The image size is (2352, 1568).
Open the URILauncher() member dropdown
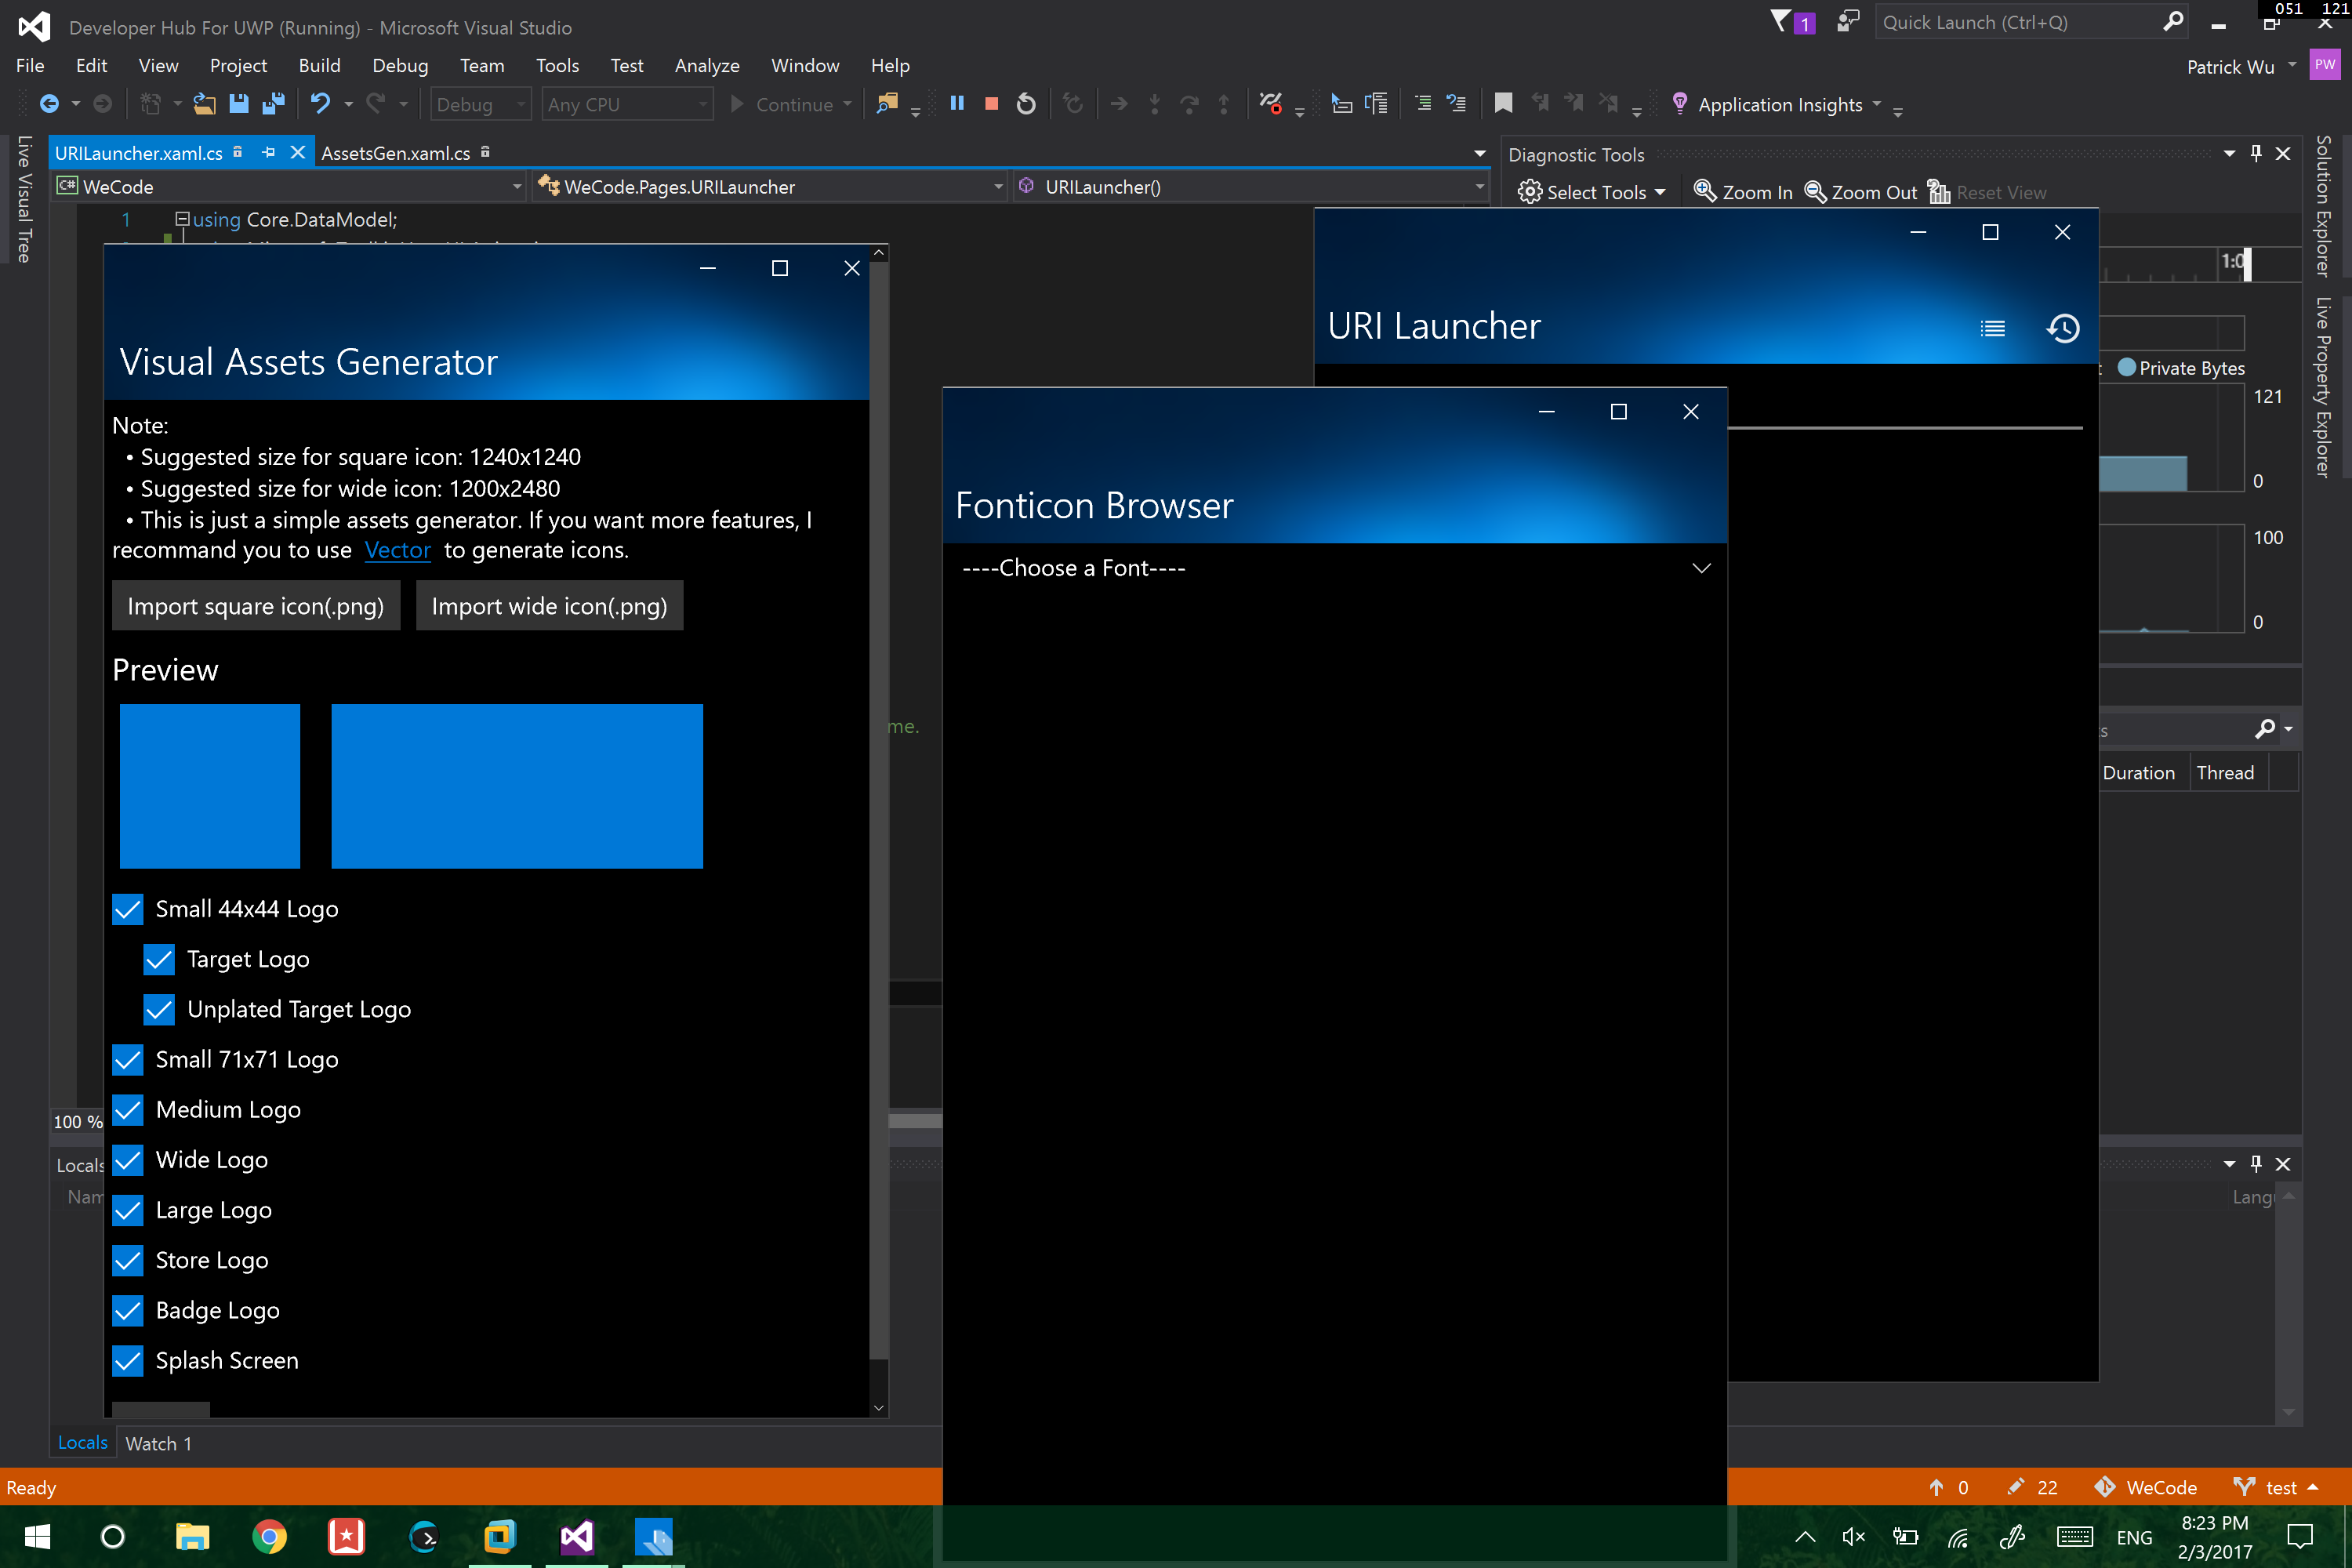click(x=1251, y=186)
